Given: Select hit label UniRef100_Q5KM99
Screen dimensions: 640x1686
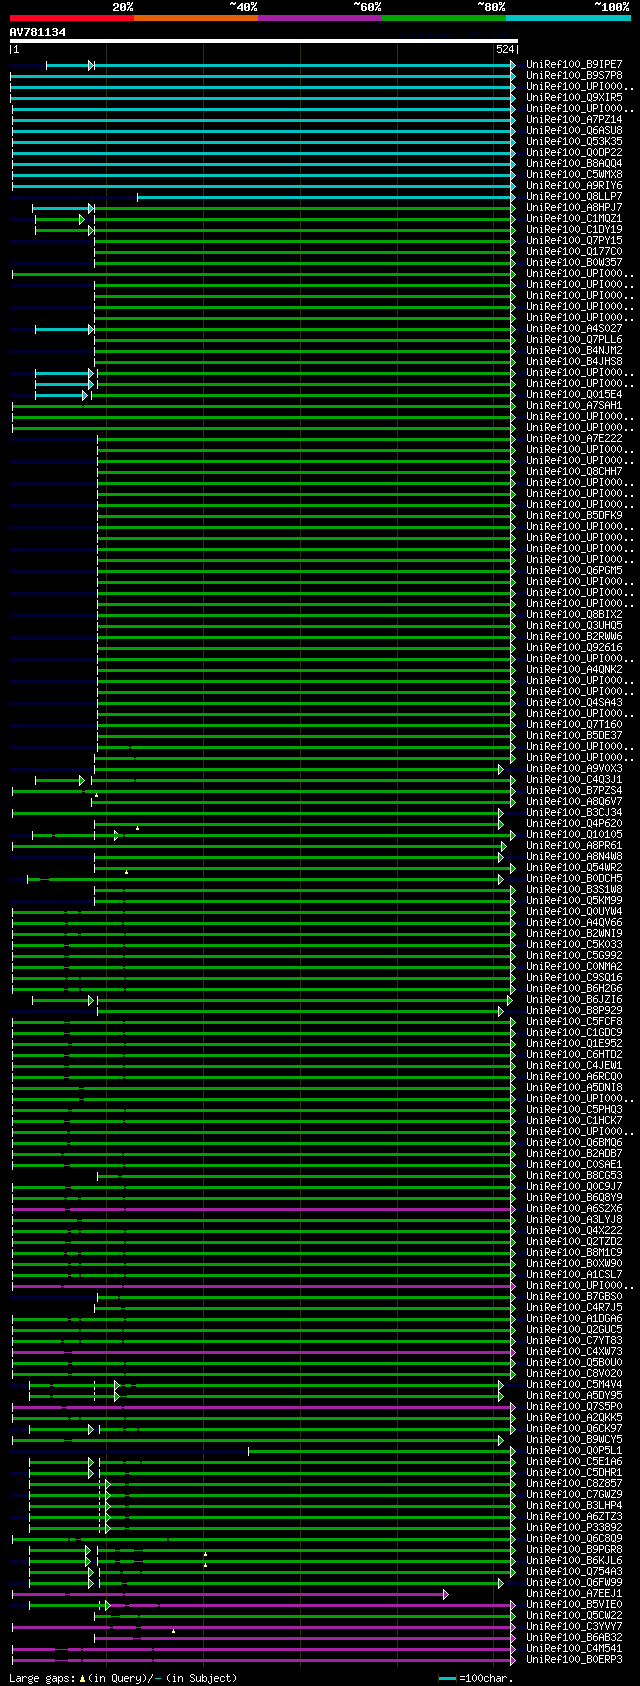Looking at the screenshot, I should 574,901.
